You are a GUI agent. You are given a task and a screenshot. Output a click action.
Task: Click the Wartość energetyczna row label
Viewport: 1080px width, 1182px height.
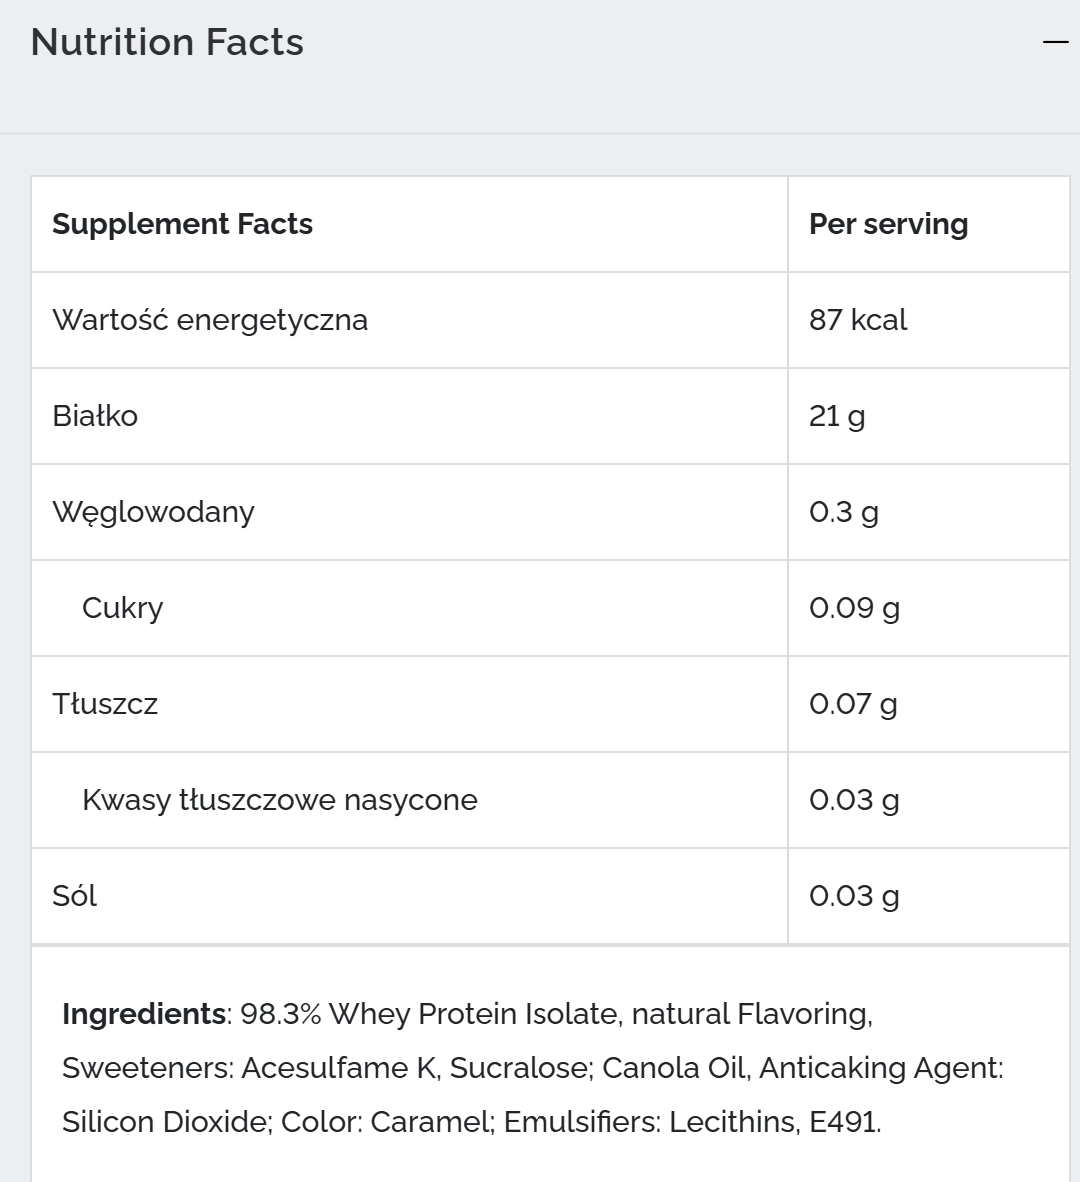(210, 320)
